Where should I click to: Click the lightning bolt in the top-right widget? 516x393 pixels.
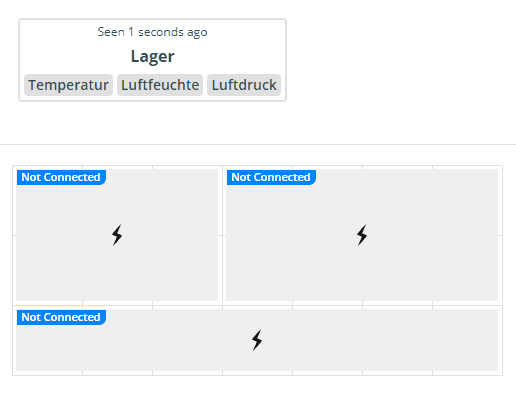[362, 235]
